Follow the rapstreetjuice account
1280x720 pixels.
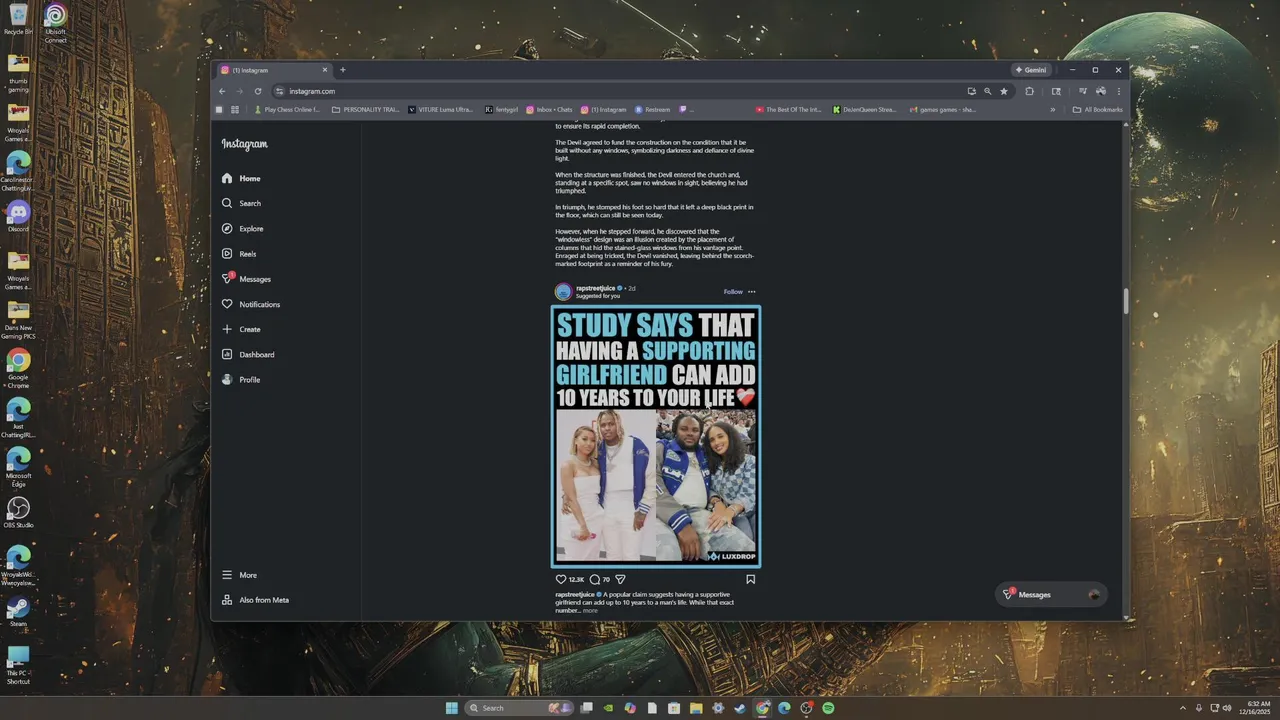click(x=733, y=292)
